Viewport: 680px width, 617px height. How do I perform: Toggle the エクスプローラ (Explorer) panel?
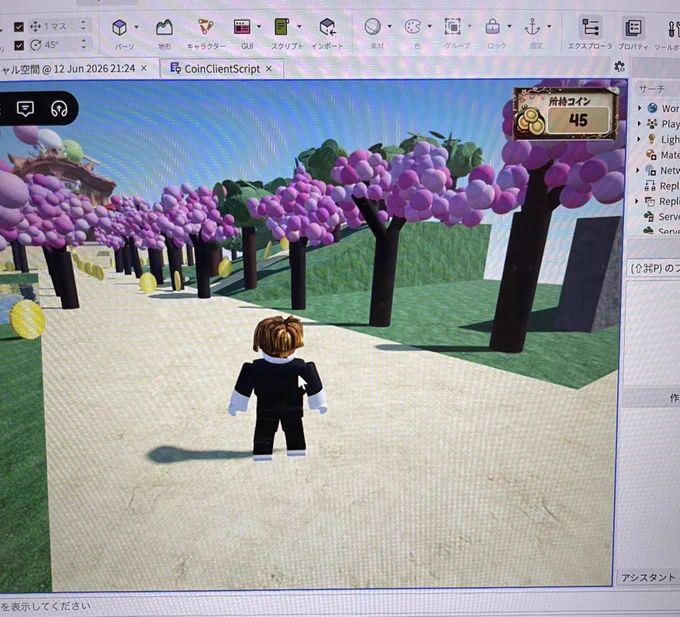coord(590,27)
